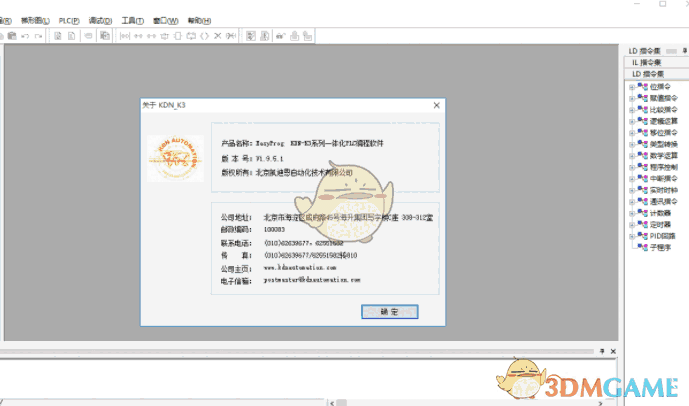Screen dimensions: 689x406
Task: Select the 类型转换 tree item label
Action: coord(664,144)
